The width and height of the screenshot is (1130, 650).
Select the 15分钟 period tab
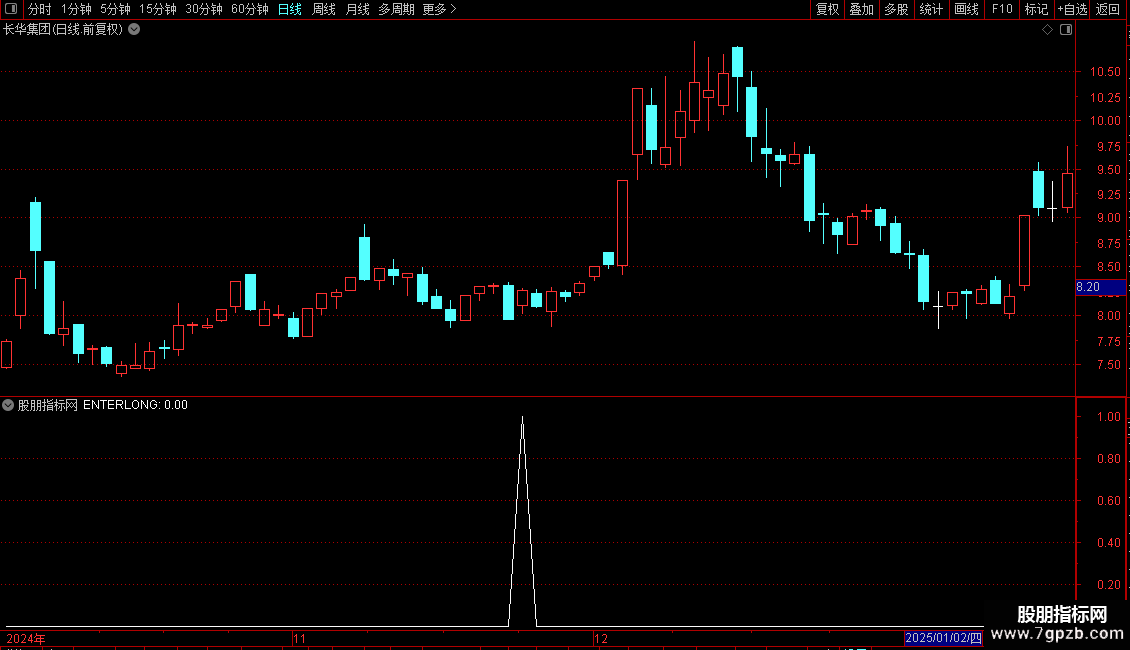[158, 9]
